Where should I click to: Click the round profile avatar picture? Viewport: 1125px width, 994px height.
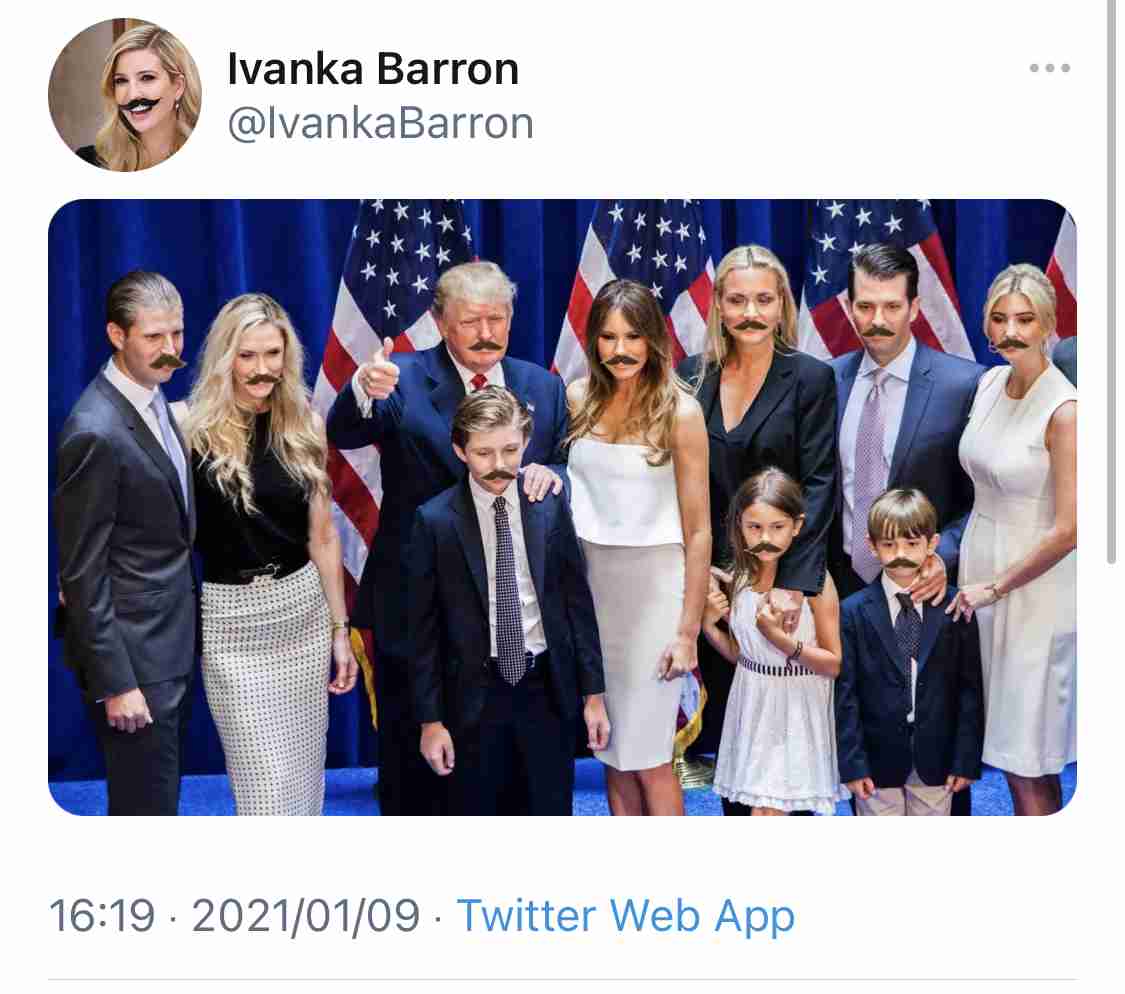pos(125,95)
